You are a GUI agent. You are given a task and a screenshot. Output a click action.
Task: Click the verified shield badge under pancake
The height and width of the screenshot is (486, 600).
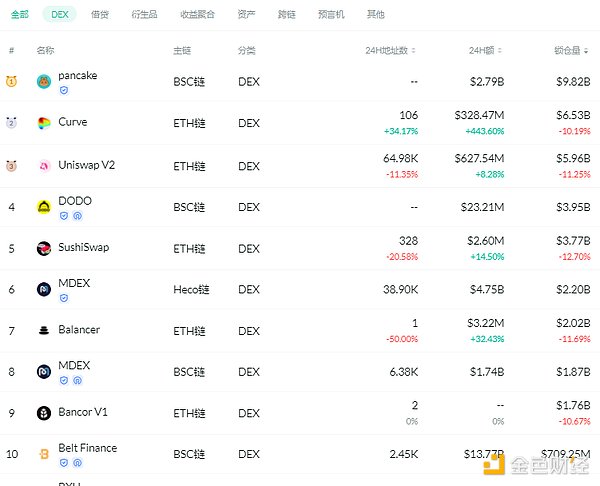64,90
